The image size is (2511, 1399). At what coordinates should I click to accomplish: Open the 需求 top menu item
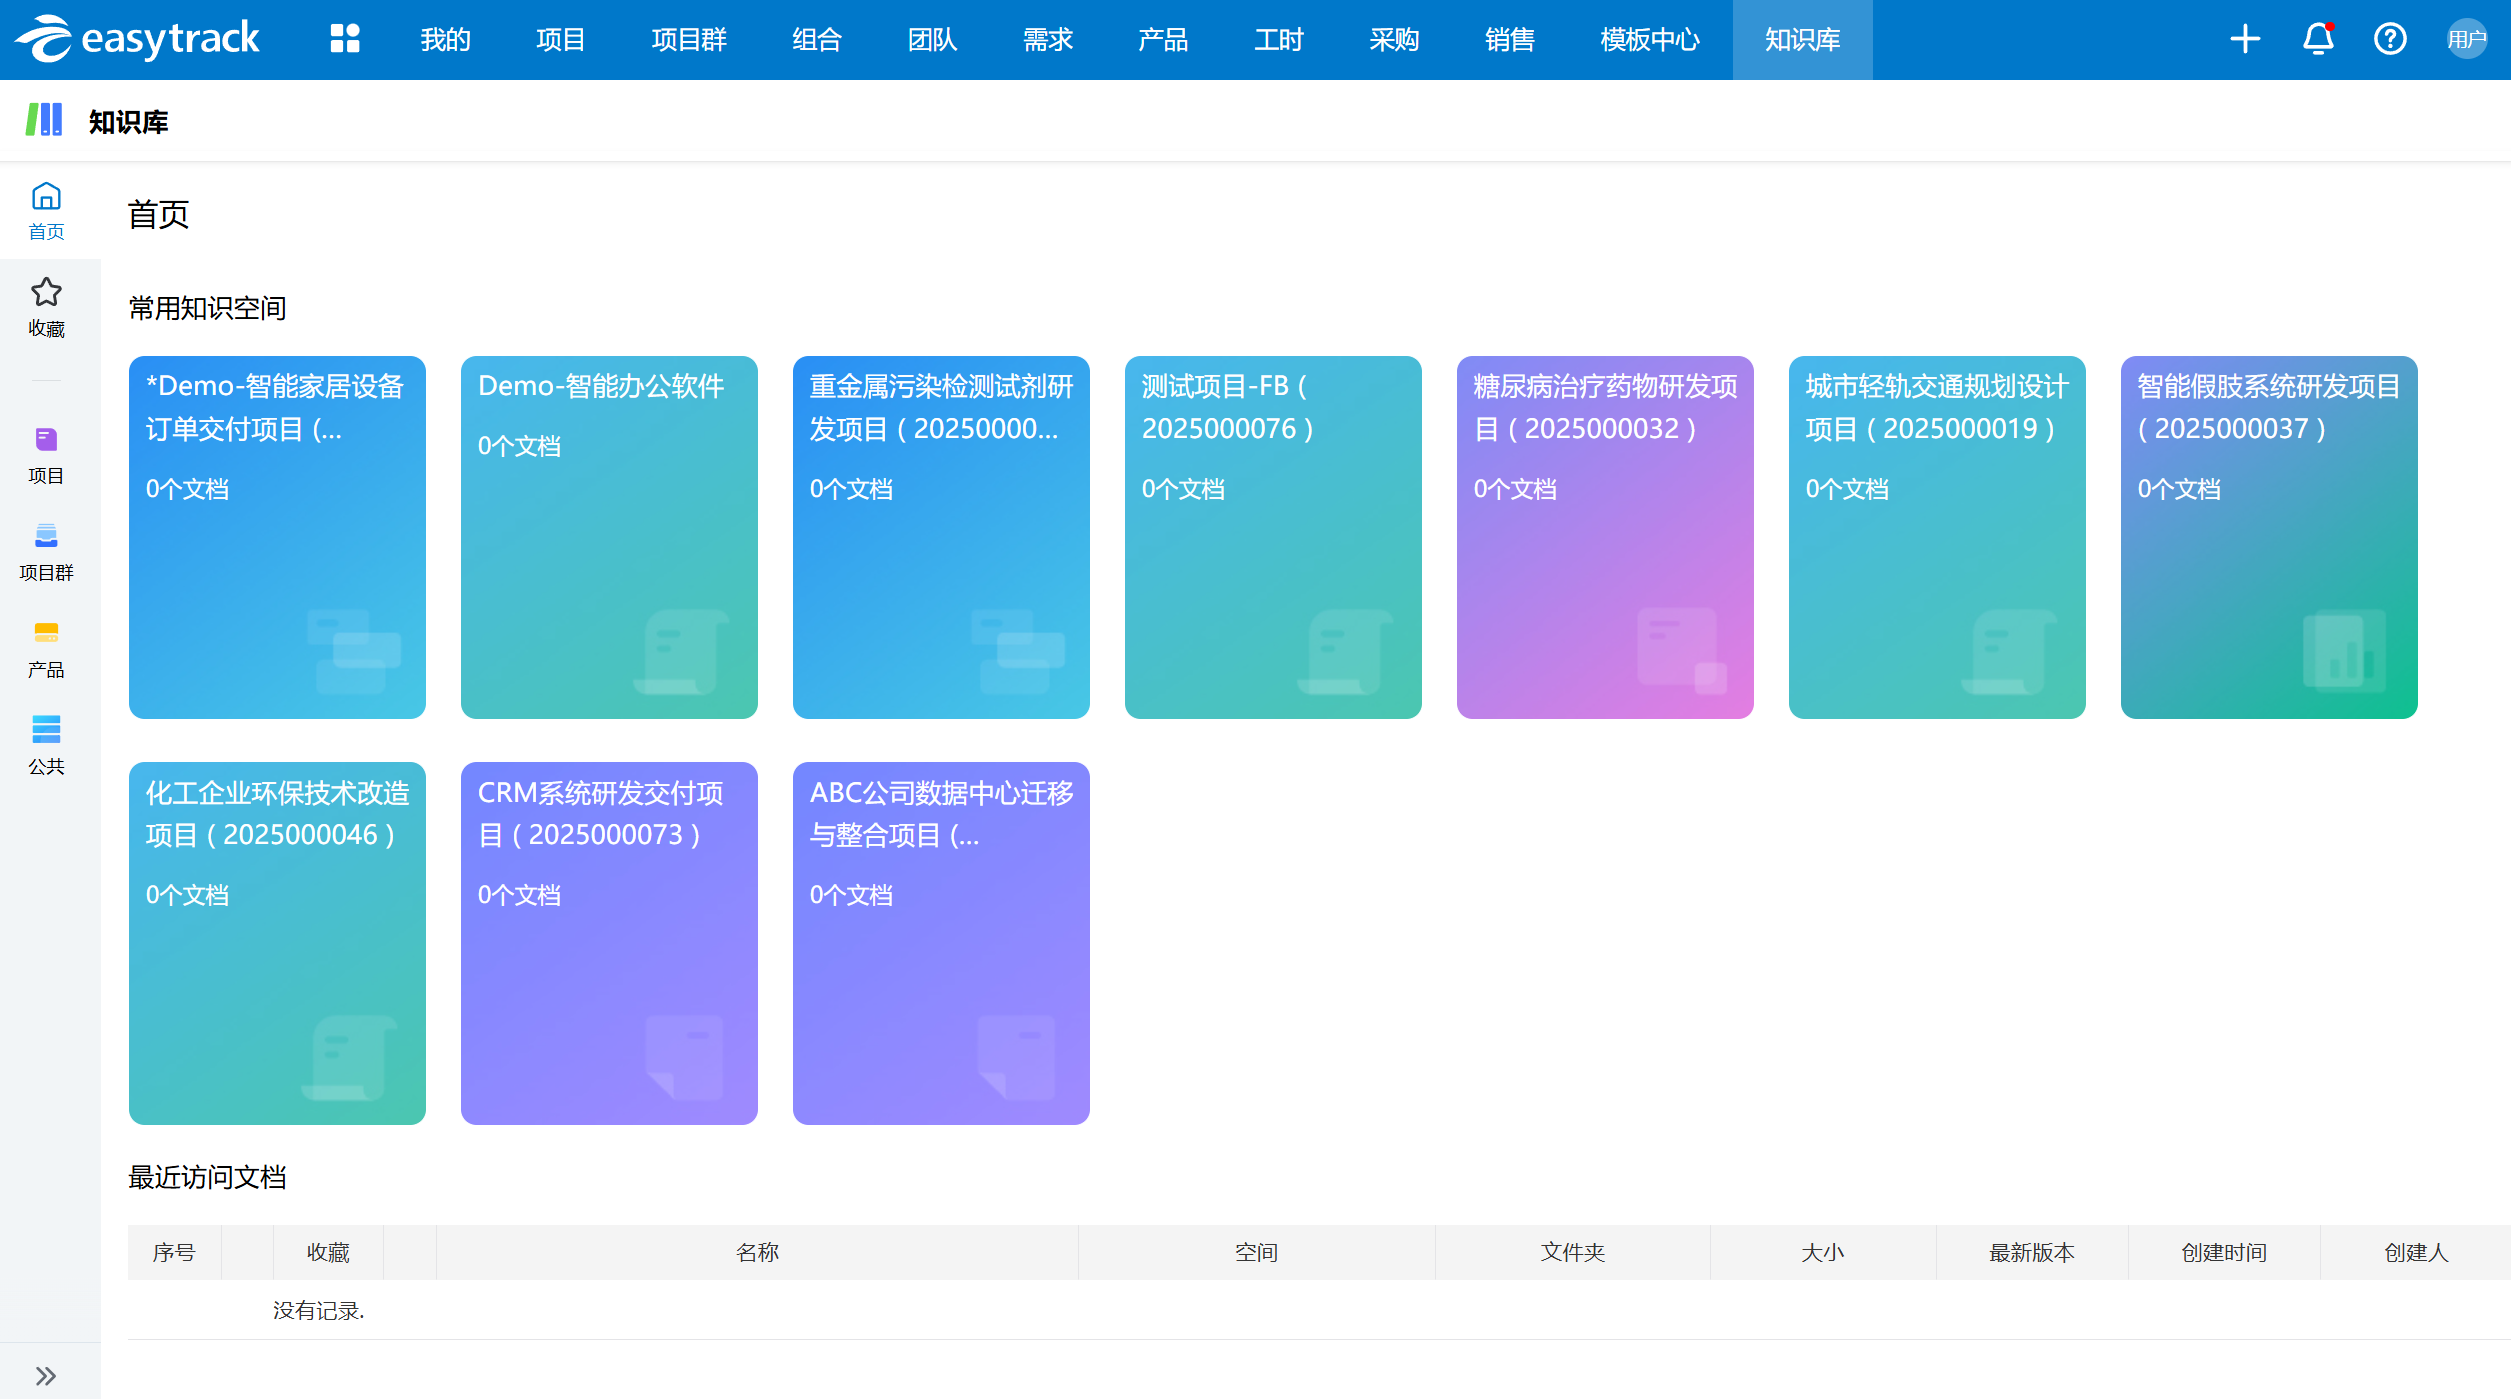coord(1047,39)
